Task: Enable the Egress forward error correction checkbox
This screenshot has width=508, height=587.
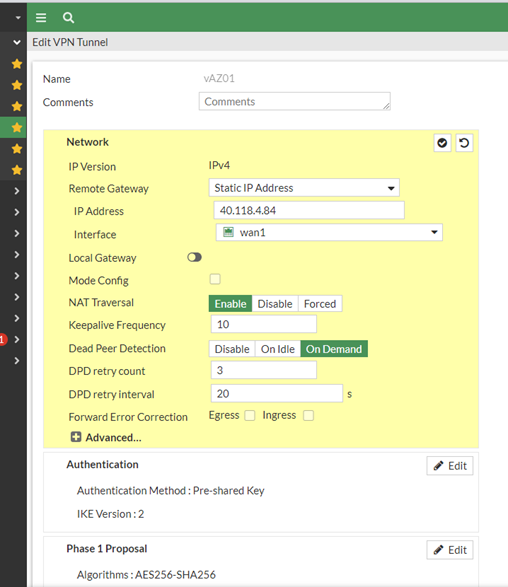Action: [x=250, y=416]
